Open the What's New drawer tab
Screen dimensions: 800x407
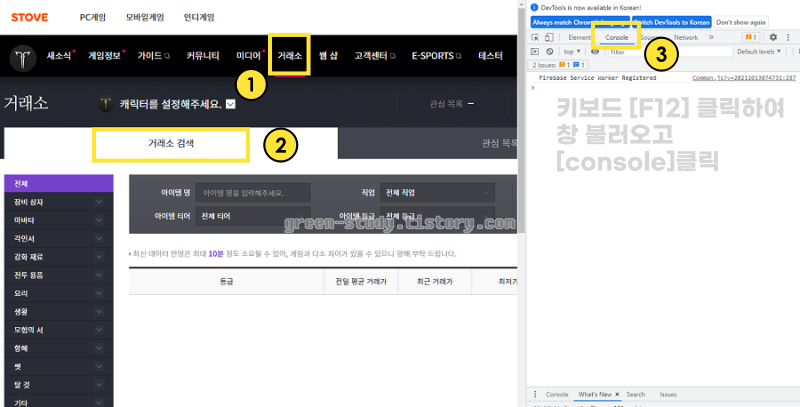click(x=594, y=394)
